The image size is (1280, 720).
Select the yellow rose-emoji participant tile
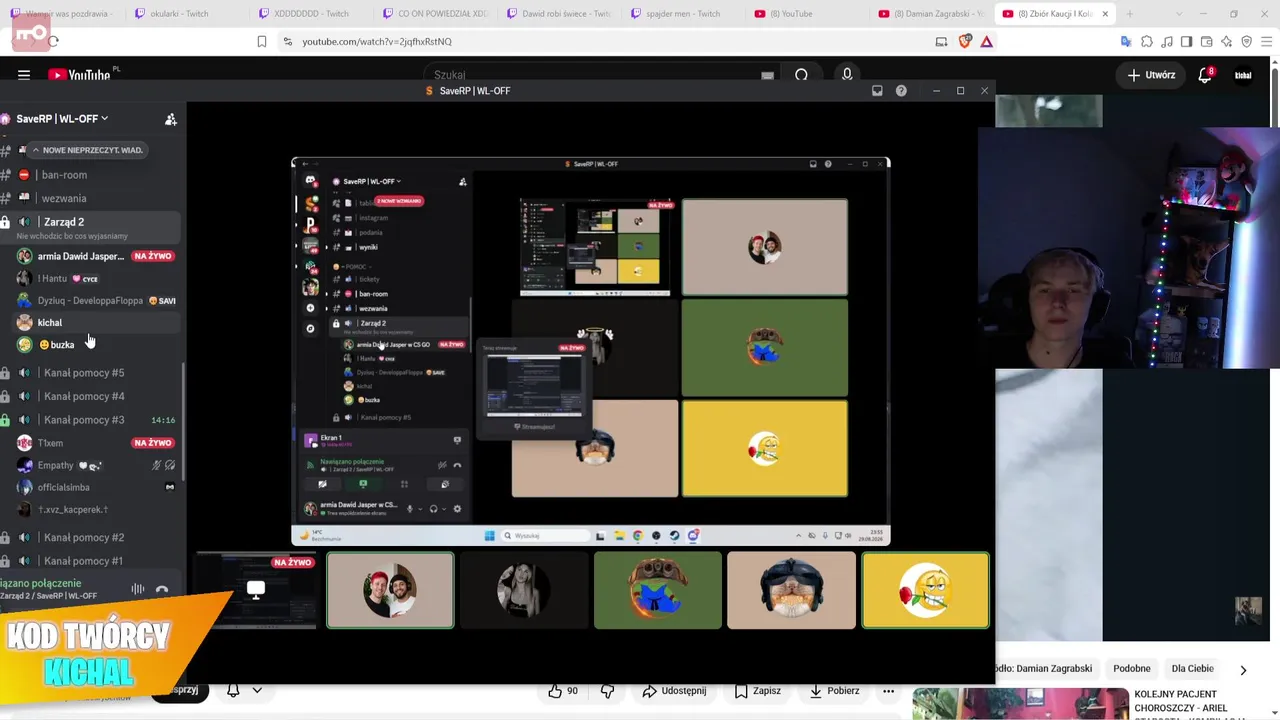pyautogui.click(x=925, y=590)
